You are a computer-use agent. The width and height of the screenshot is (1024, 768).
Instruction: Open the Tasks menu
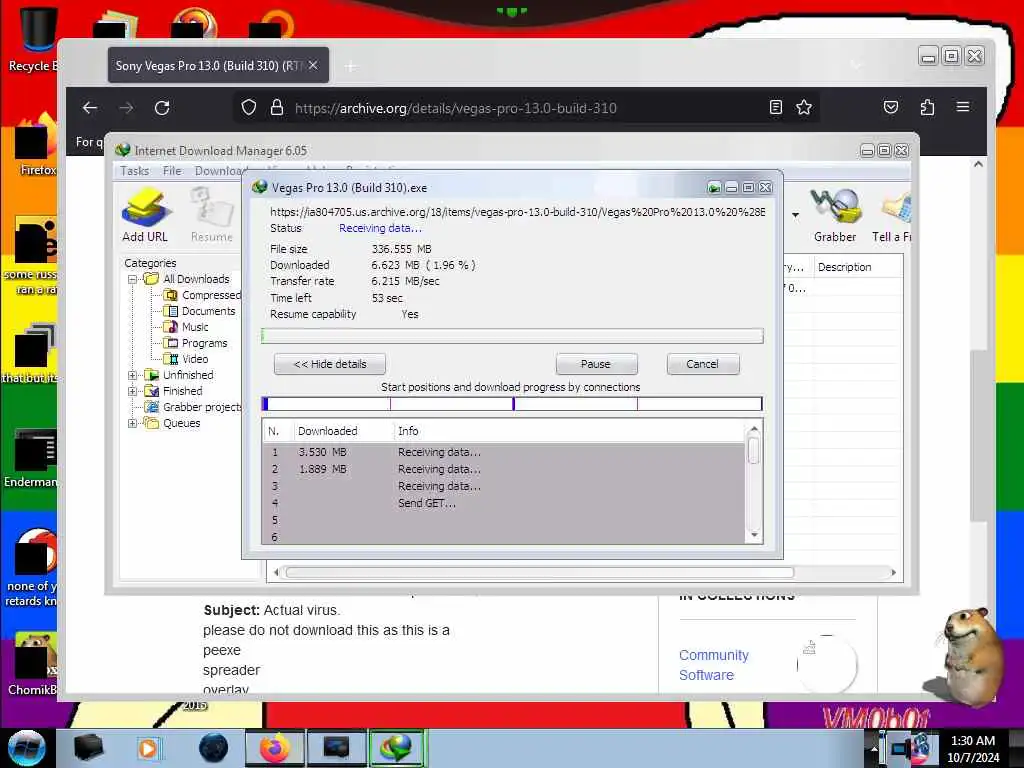[x=135, y=171]
